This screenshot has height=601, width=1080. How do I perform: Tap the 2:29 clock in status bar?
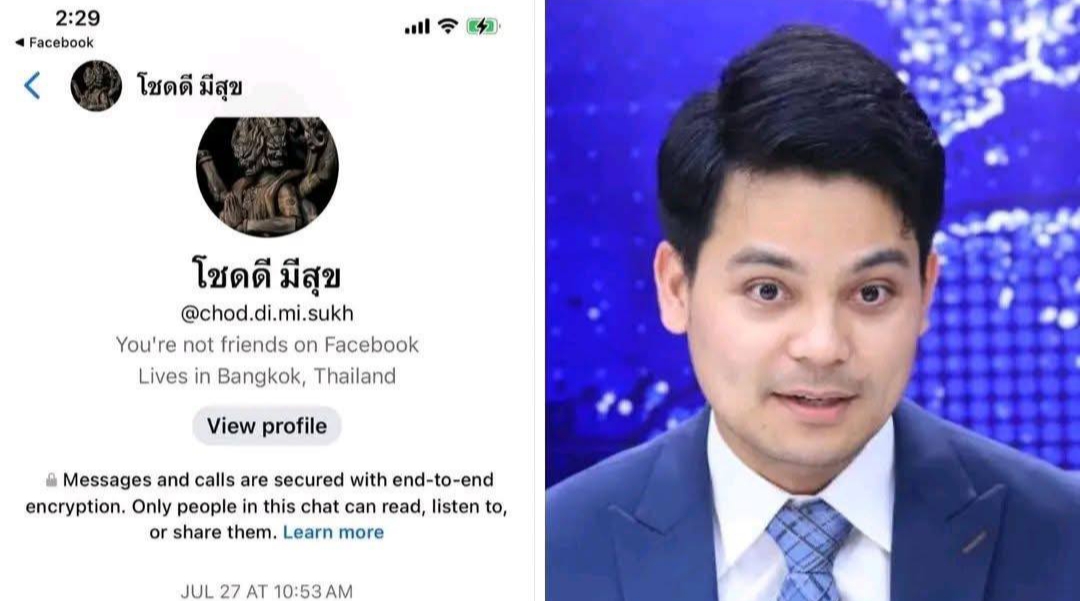[x=78, y=18]
